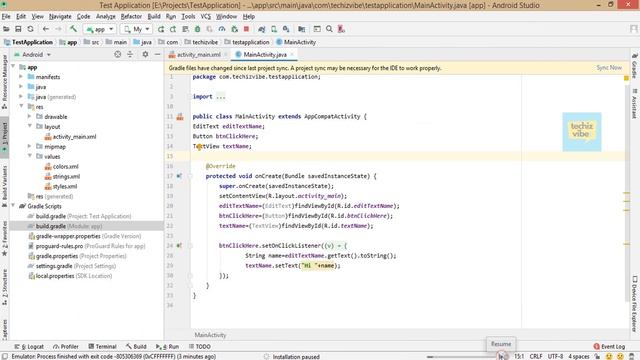Click the Profile app gauge icon

pos(222,29)
